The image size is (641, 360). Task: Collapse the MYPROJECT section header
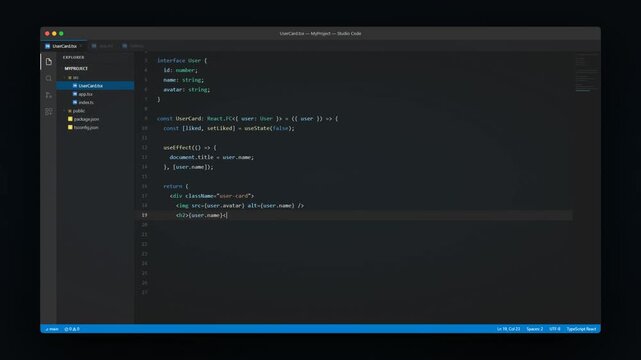[x=76, y=69]
